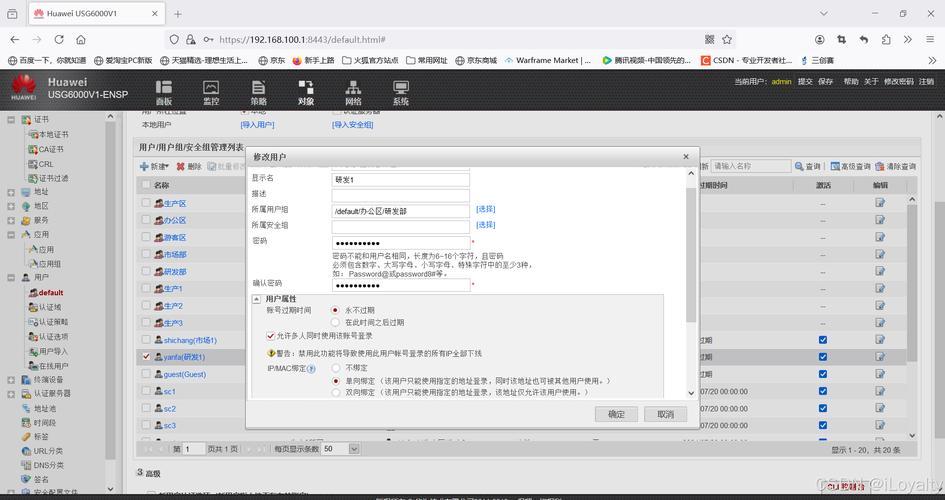Select 永不过期 never-expire radio
The image size is (945, 500).
(x=336, y=310)
